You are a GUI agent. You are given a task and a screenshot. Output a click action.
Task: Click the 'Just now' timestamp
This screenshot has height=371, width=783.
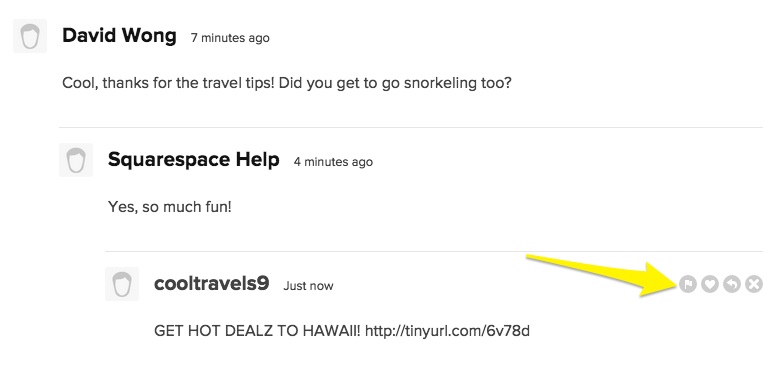pyautogui.click(x=308, y=286)
